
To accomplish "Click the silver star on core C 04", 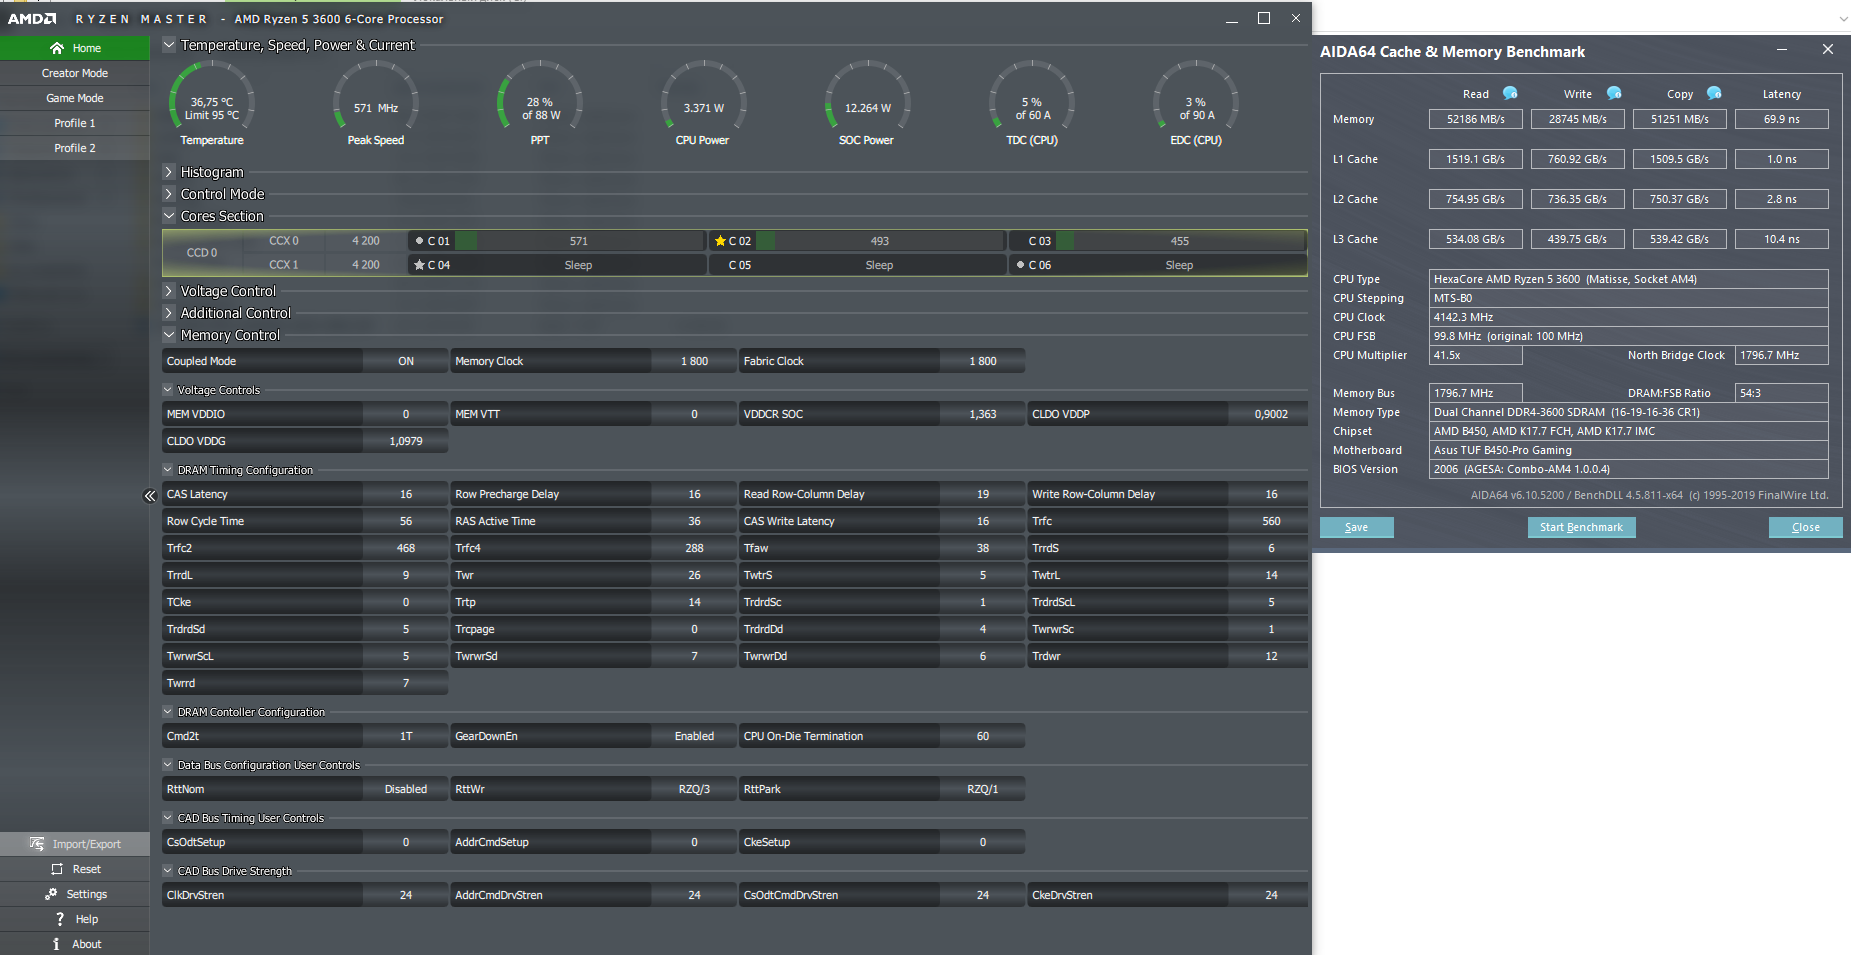I will [x=420, y=265].
